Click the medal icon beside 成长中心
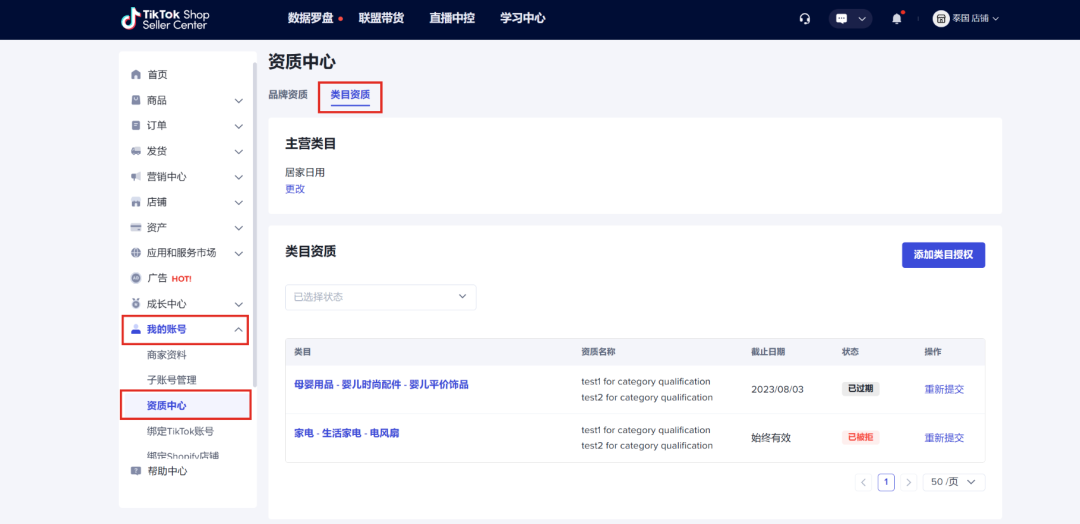This screenshot has height=524, width=1080. point(136,304)
